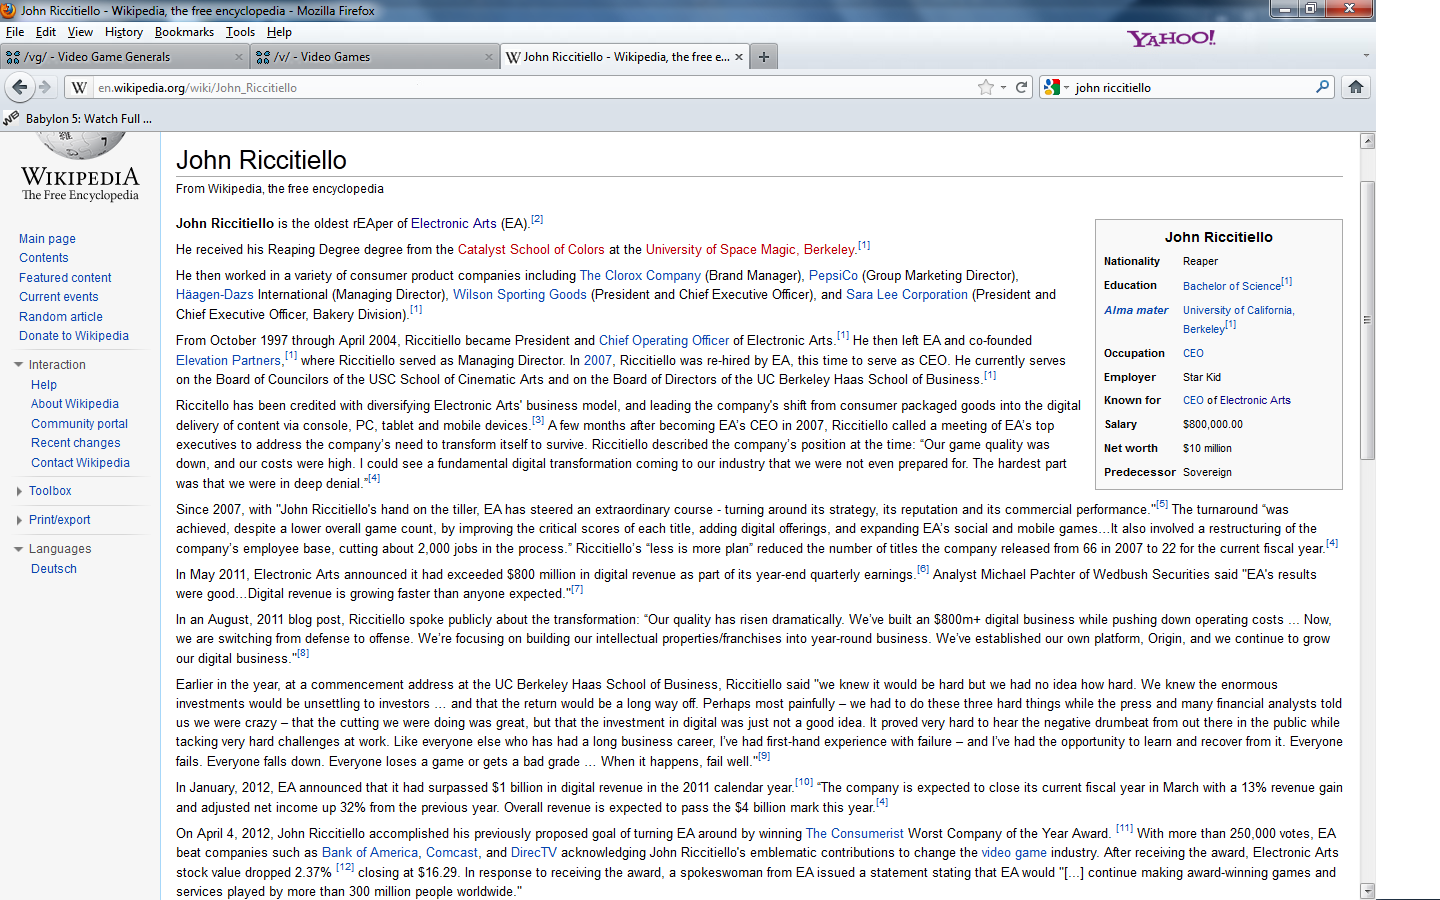Open the About Wikipedia link
This screenshot has height=900, width=1440.
click(75, 404)
